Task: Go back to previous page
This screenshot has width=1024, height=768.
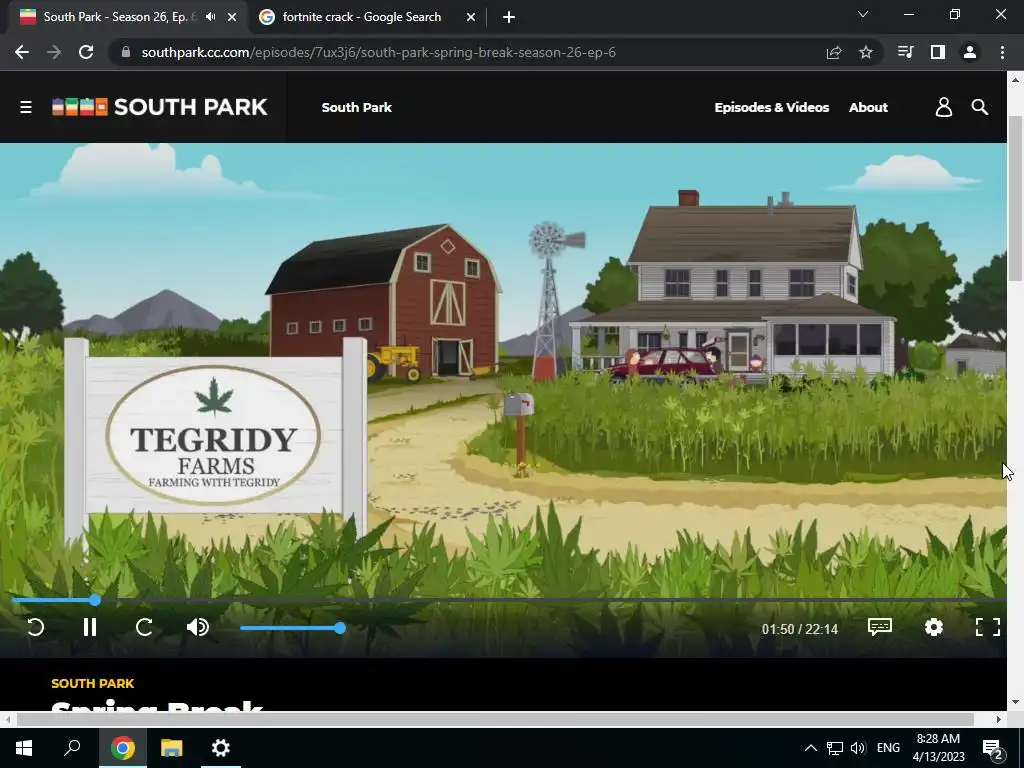Action: click(x=22, y=52)
